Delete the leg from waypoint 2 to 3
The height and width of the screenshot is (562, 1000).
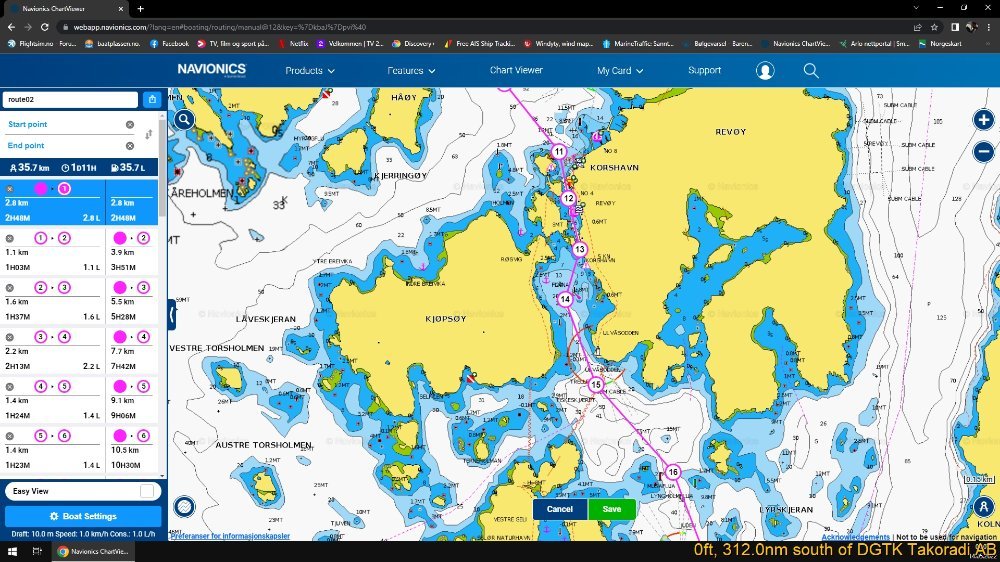coord(10,288)
